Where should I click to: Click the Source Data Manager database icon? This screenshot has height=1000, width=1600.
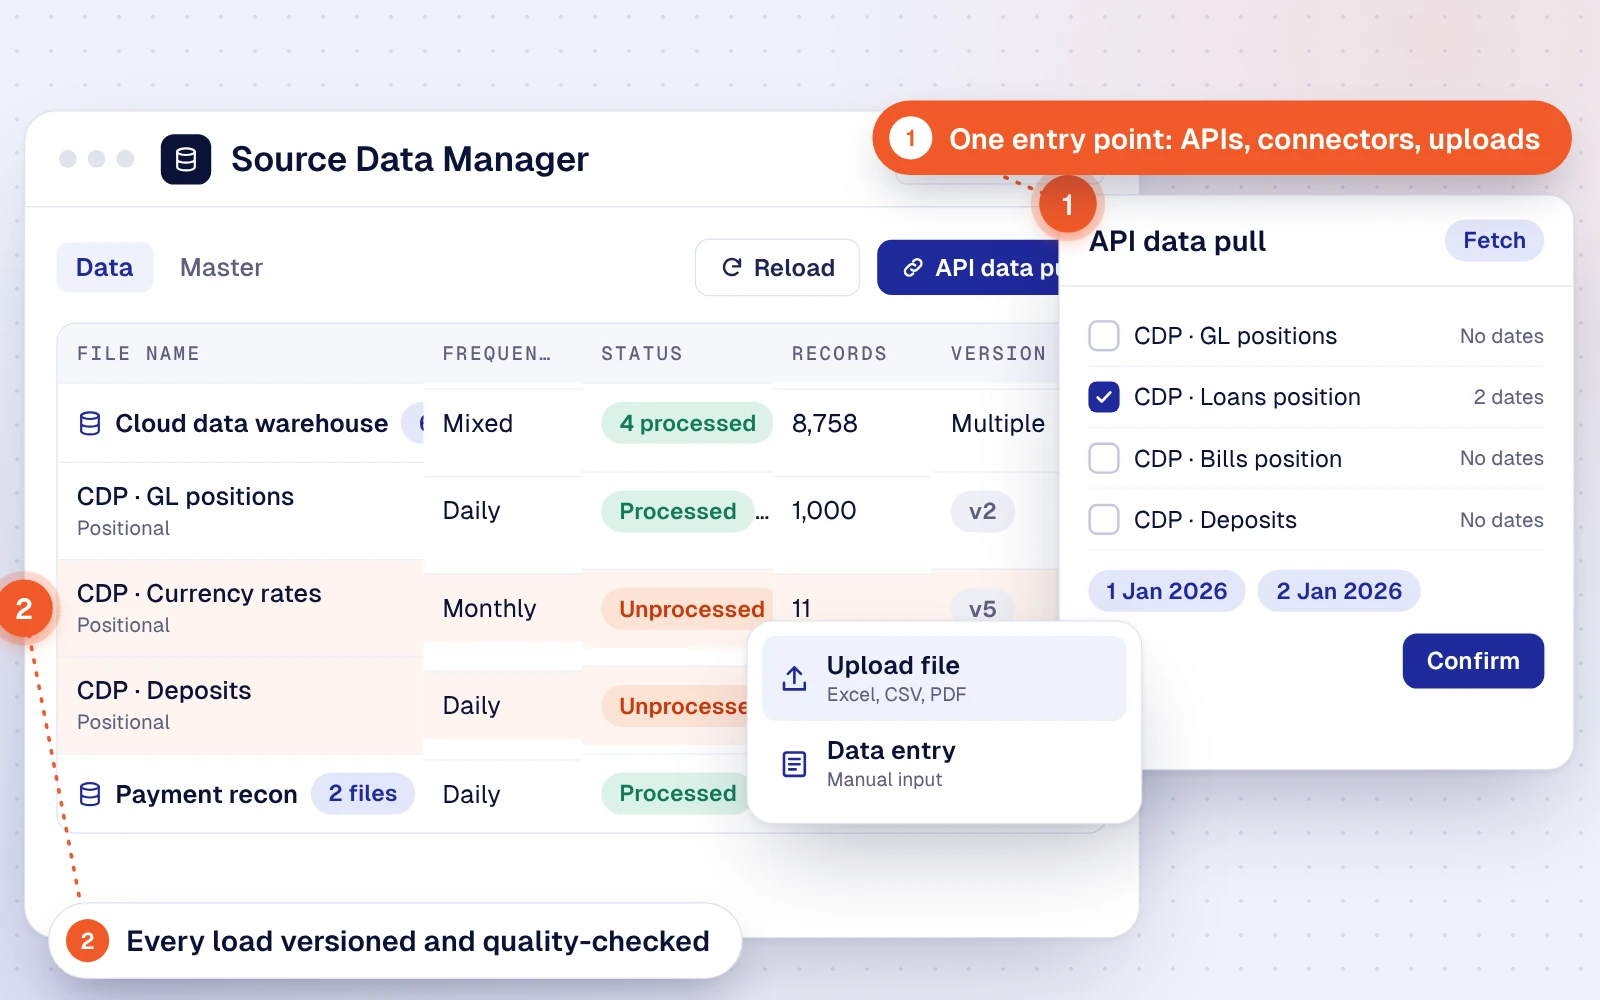click(186, 159)
